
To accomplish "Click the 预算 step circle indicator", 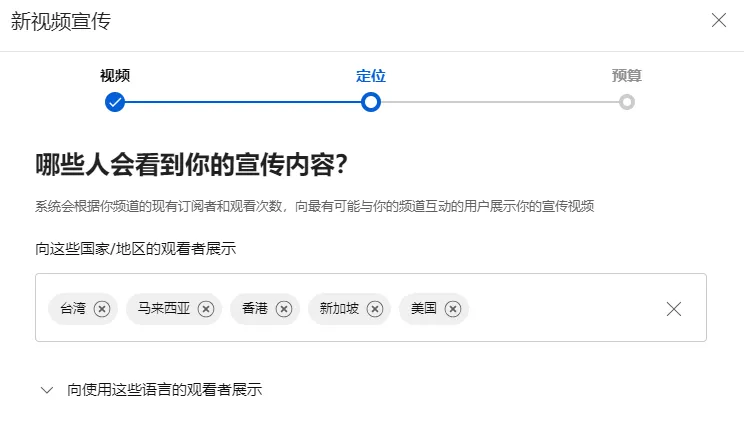I will [626, 102].
